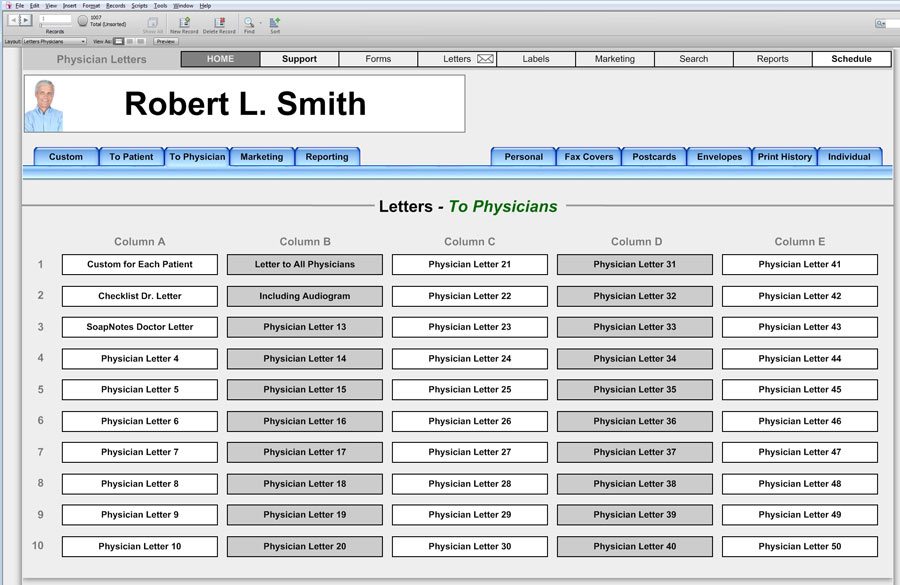The image size is (900, 585).
Task: Click the Find magnifier icon
Action: [249, 24]
